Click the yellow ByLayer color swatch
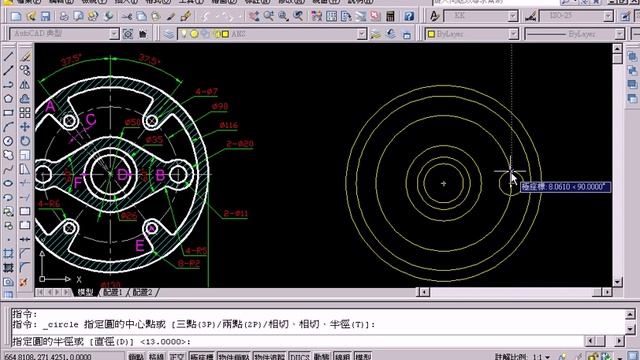The width and height of the screenshot is (640, 360). point(431,34)
